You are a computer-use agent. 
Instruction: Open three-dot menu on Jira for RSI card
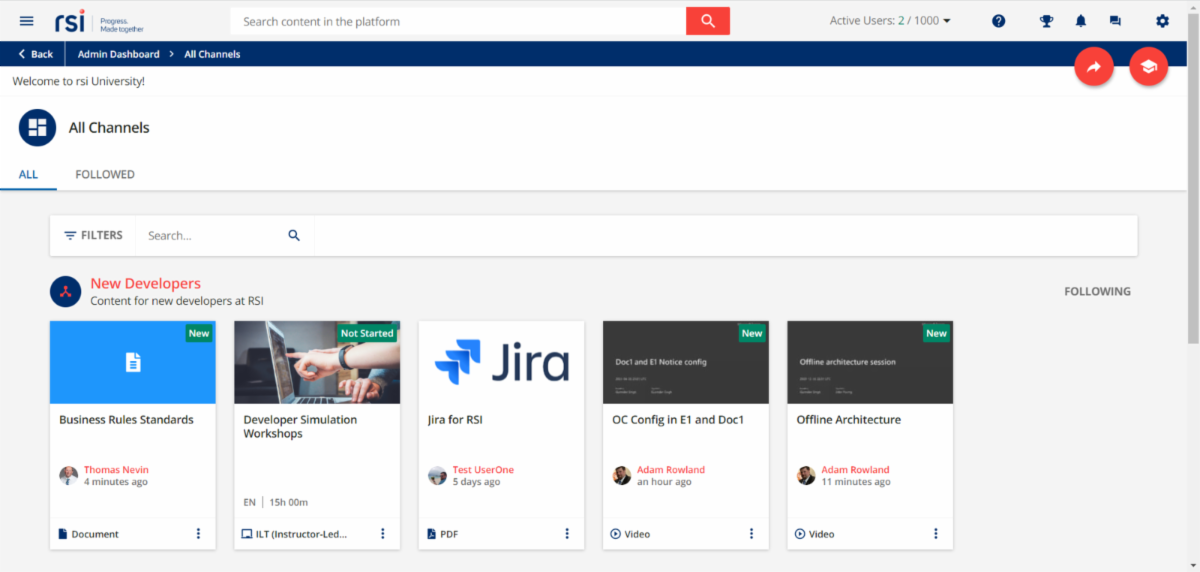click(567, 534)
